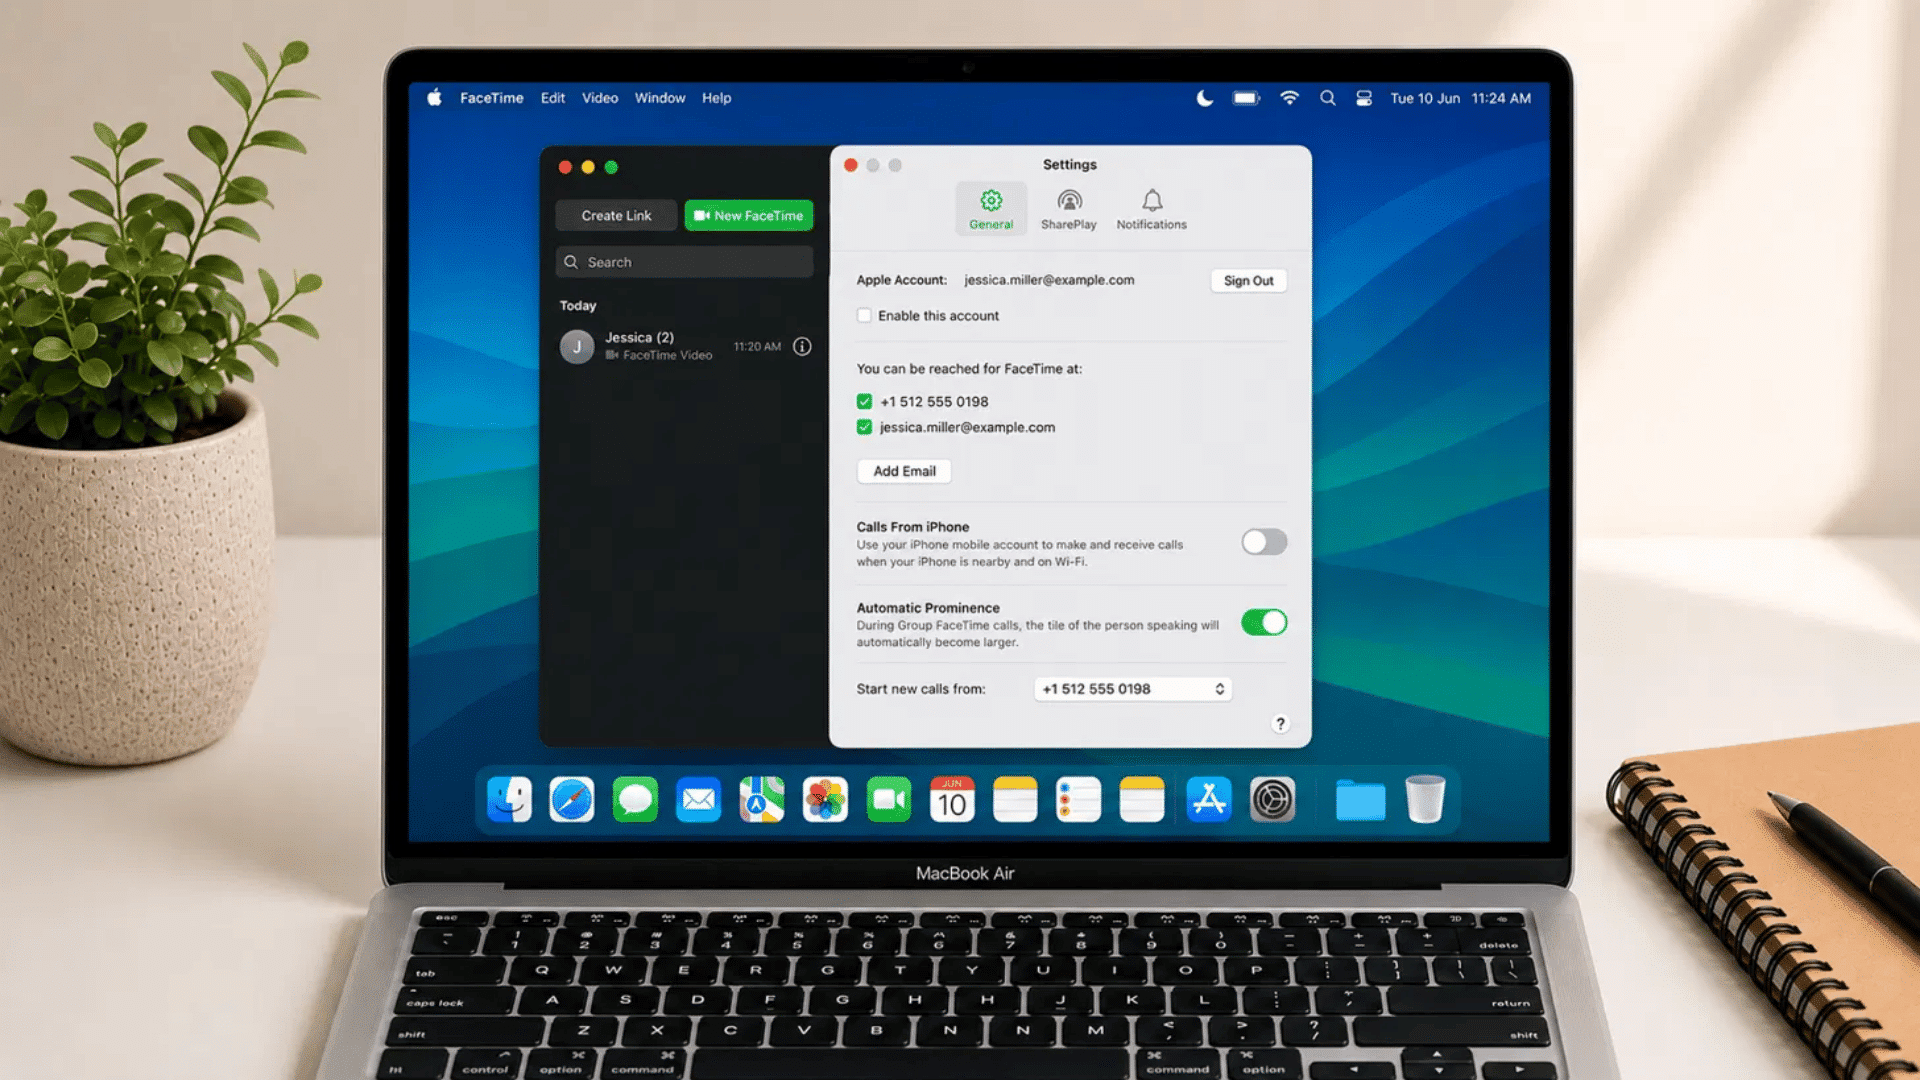Open Calendar from the Dock

(x=952, y=800)
